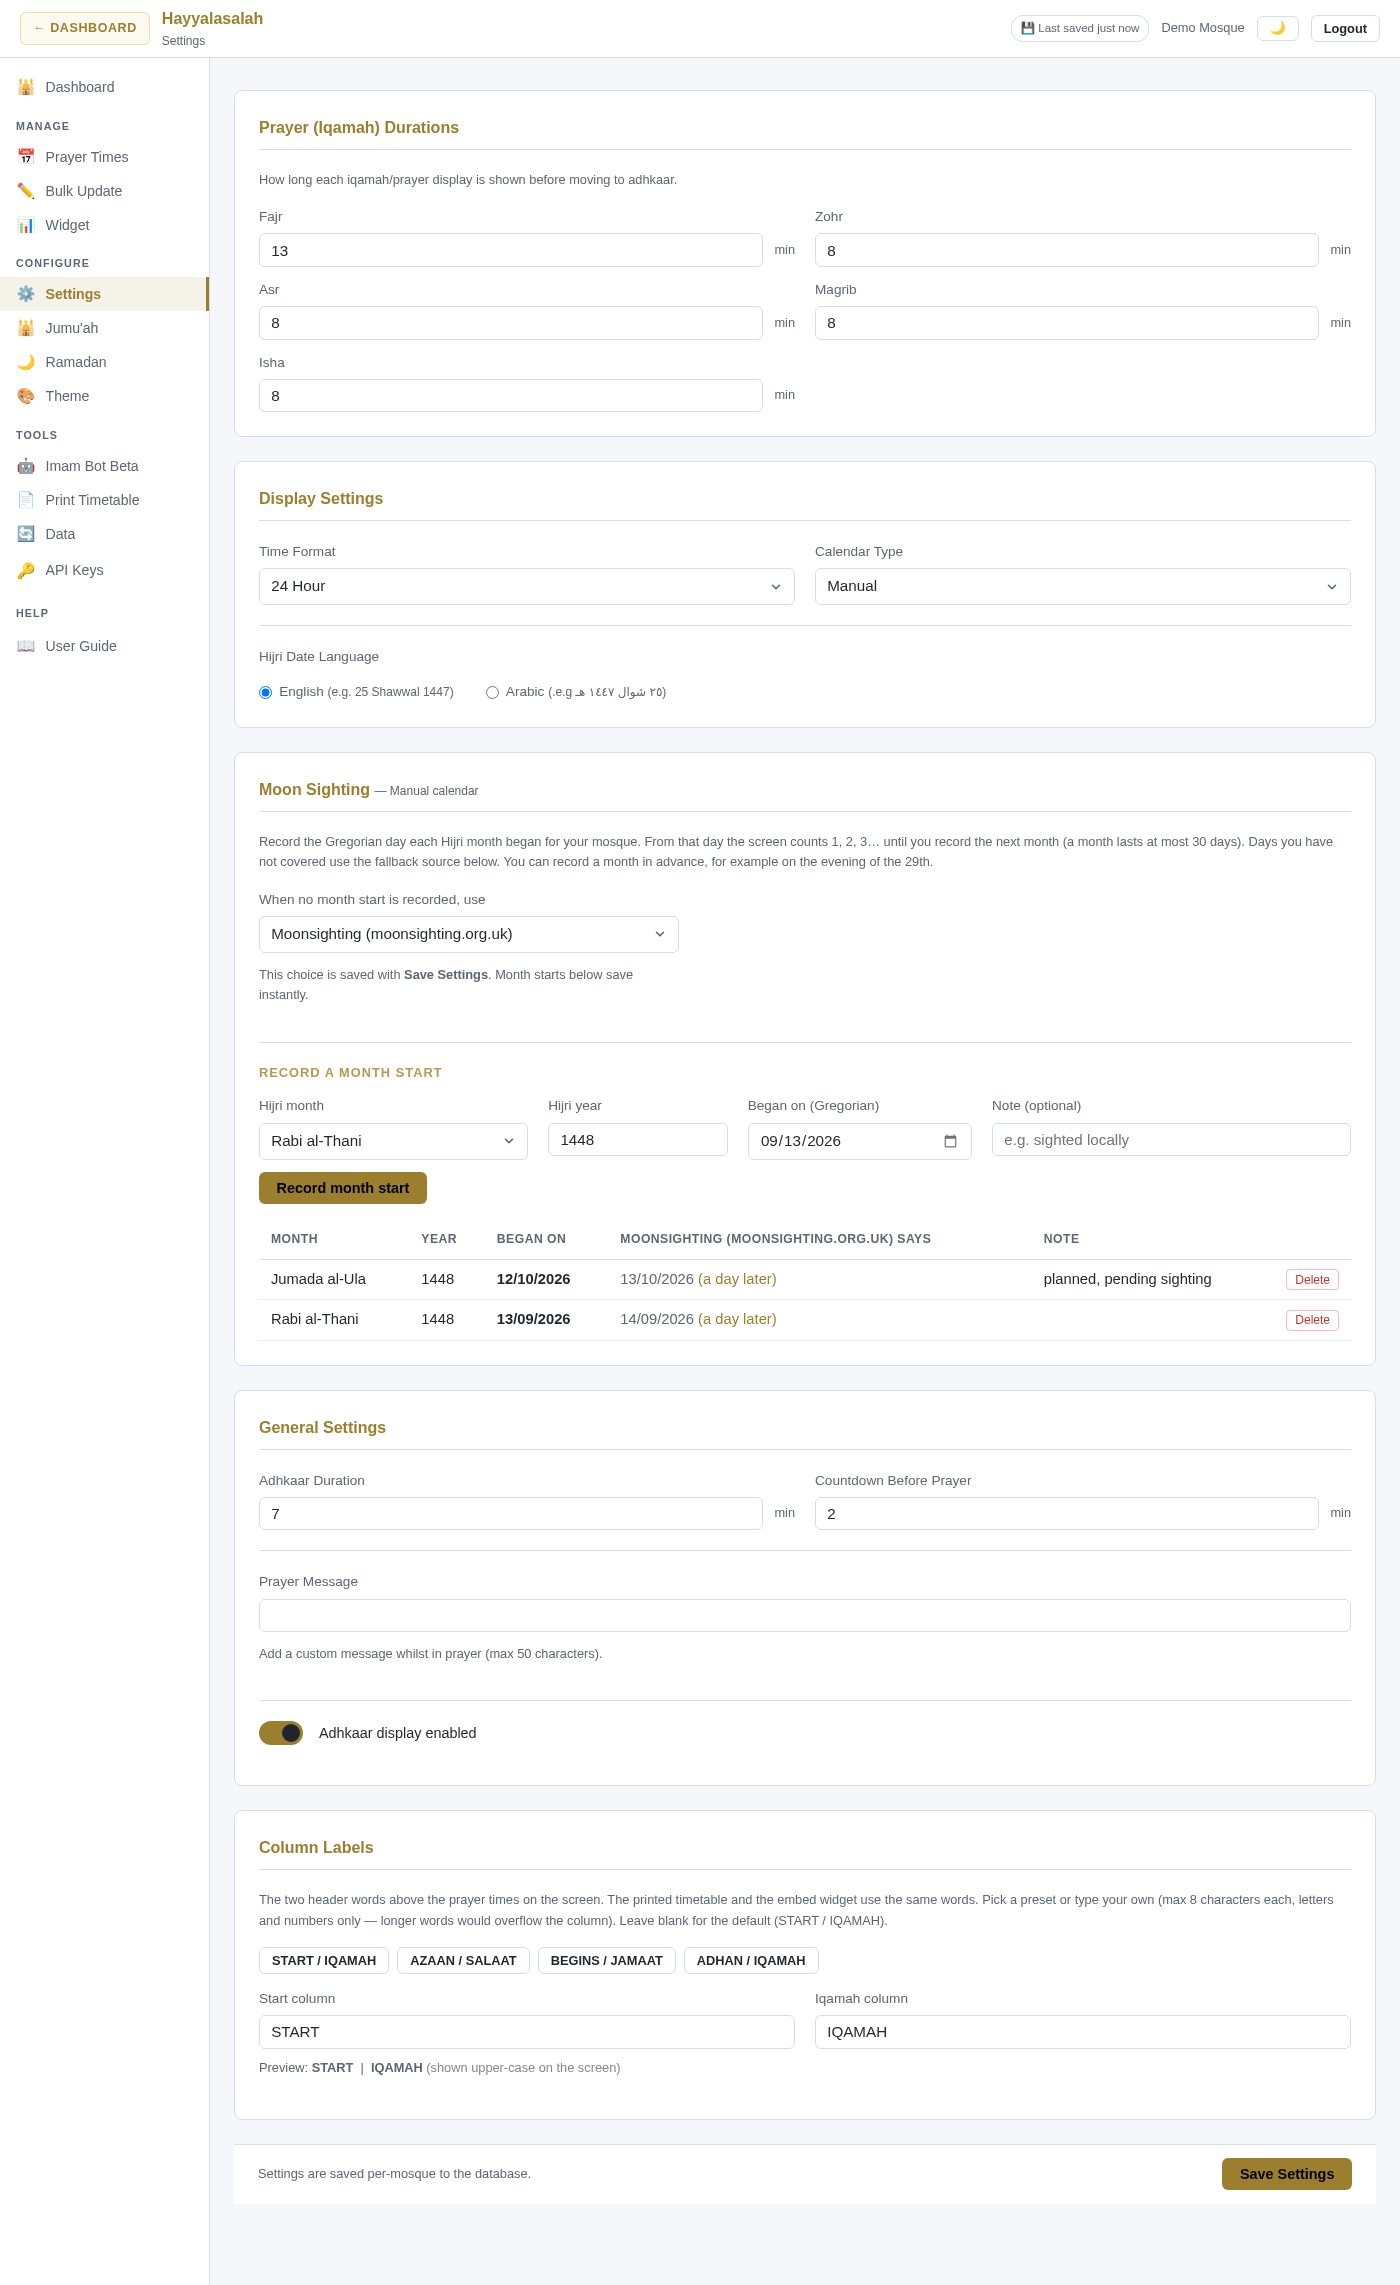Select Arabic Hijri date language

coord(492,692)
